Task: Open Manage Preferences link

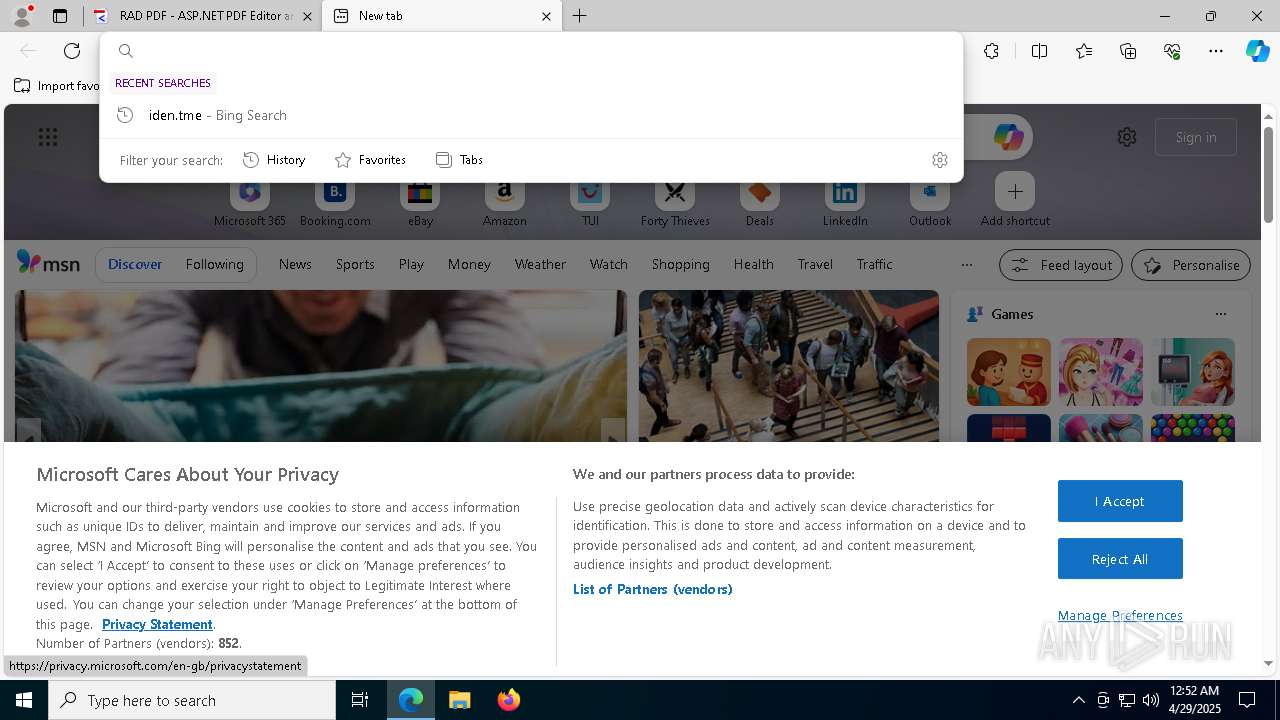Action: click(x=1120, y=615)
